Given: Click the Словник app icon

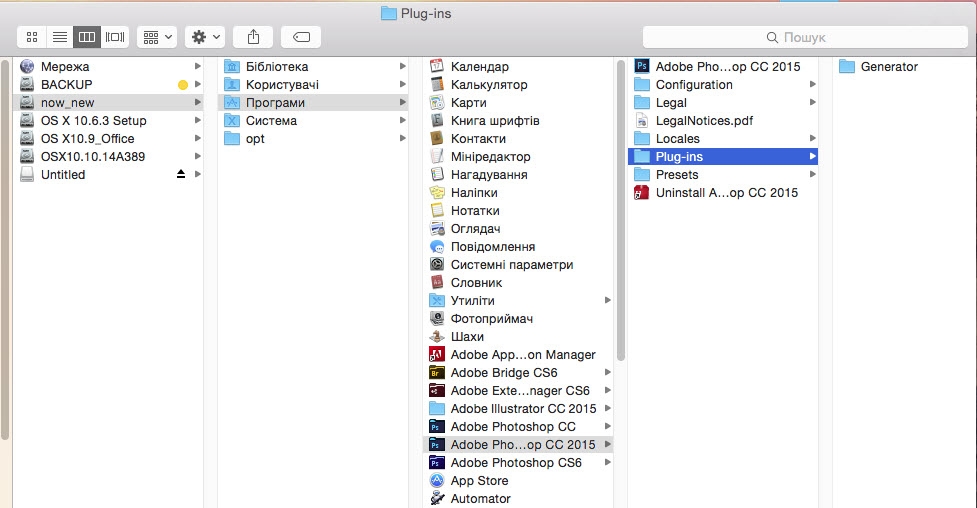Looking at the screenshot, I should pos(437,282).
